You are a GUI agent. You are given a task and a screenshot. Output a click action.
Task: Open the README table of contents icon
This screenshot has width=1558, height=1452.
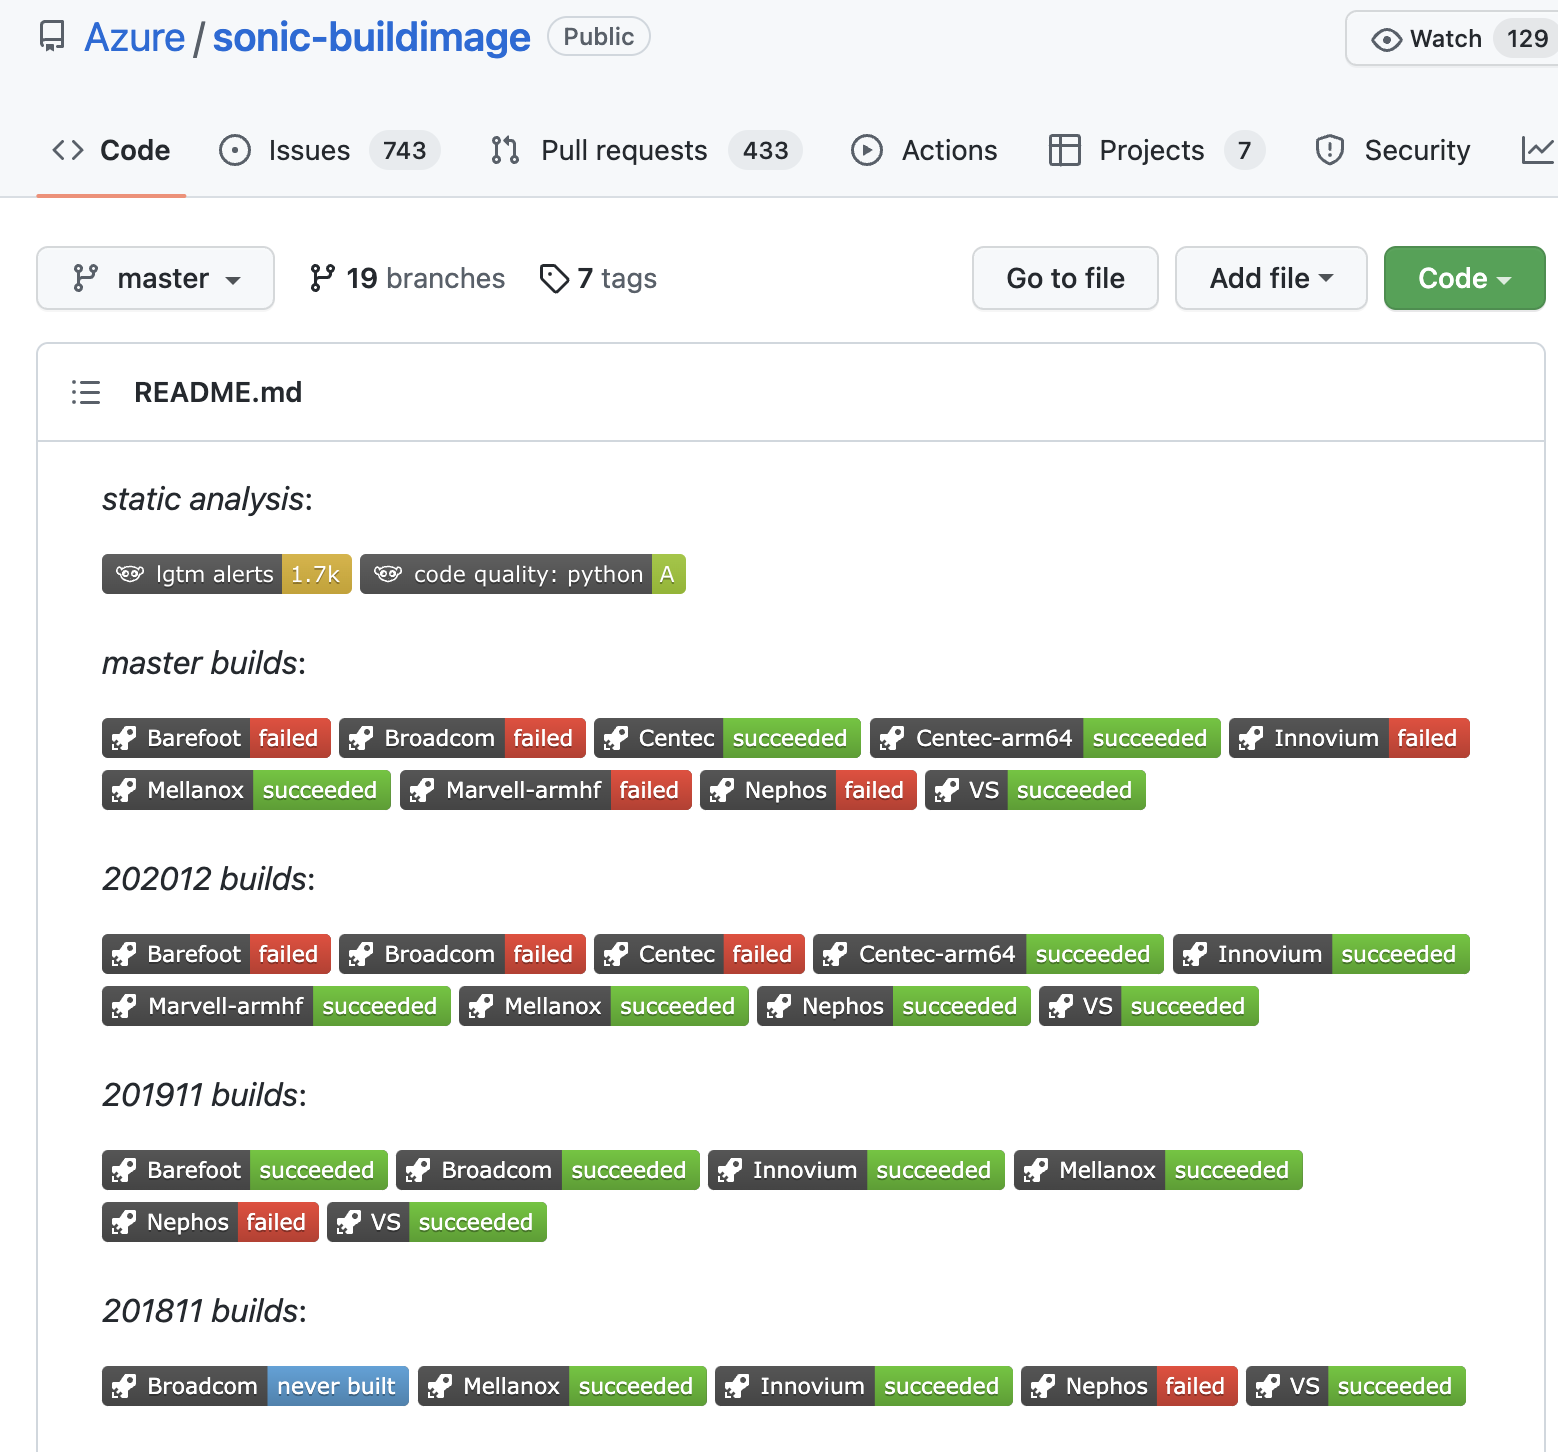(x=86, y=392)
